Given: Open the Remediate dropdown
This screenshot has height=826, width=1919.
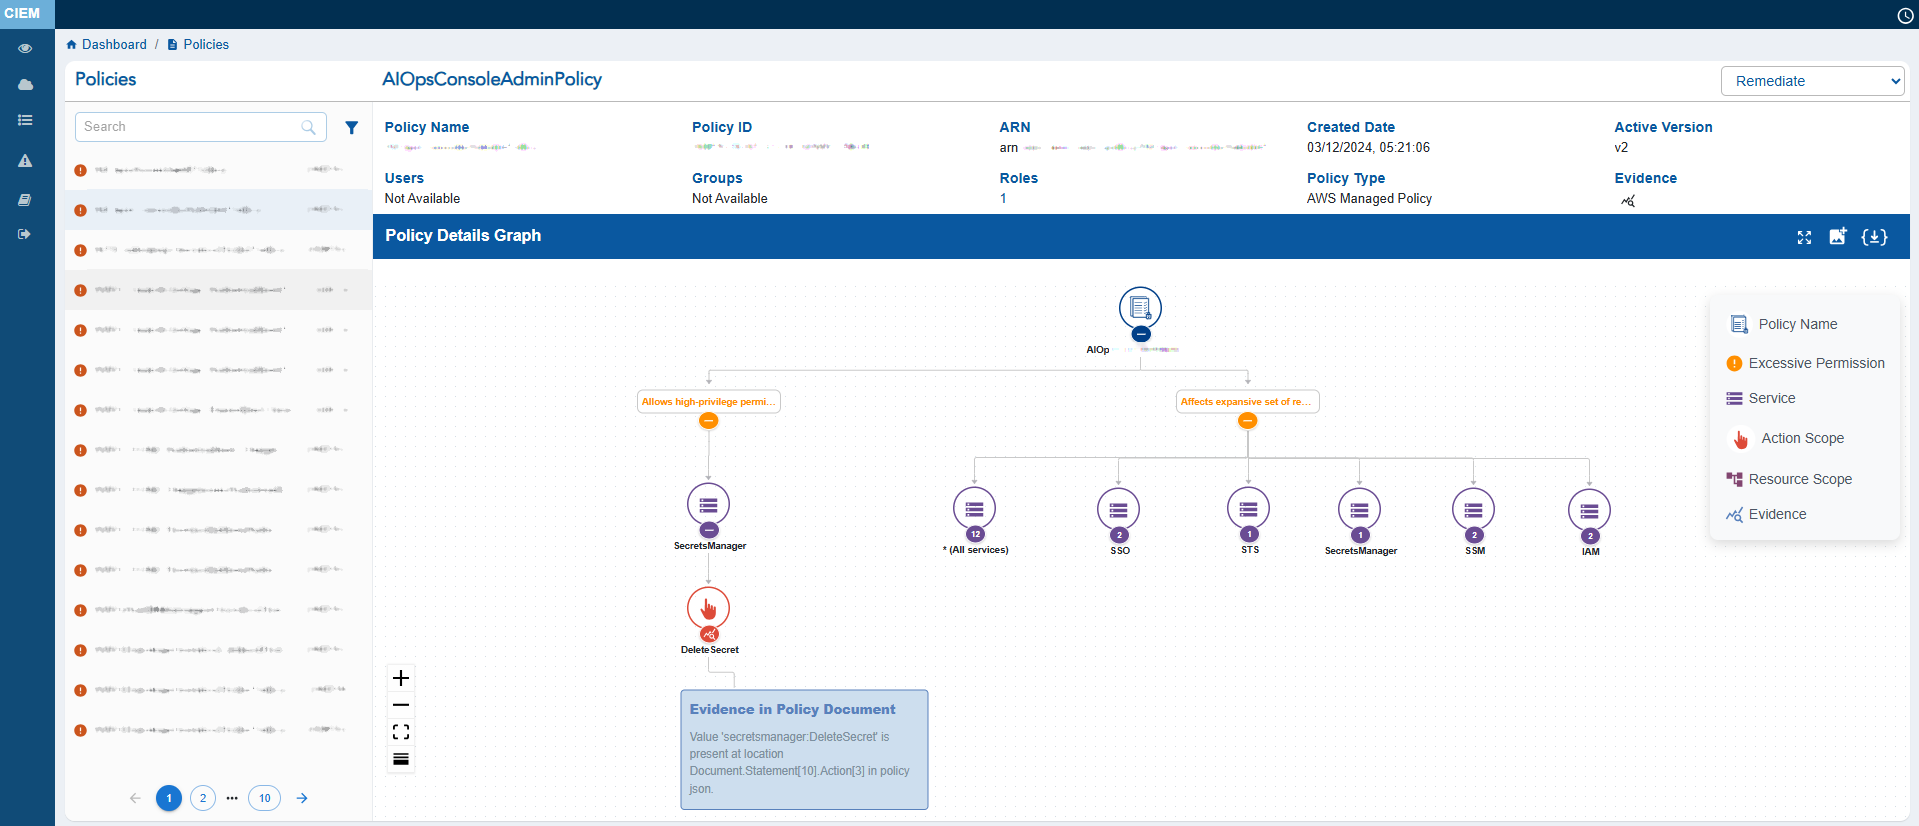Looking at the screenshot, I should pyautogui.click(x=1812, y=81).
